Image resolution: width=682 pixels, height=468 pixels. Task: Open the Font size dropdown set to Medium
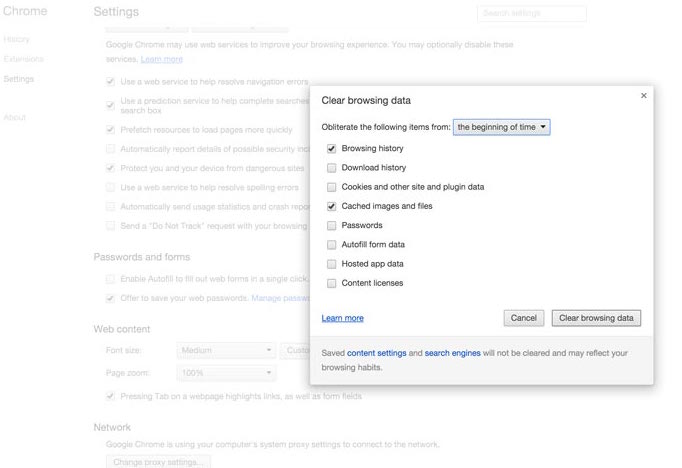click(x=226, y=350)
